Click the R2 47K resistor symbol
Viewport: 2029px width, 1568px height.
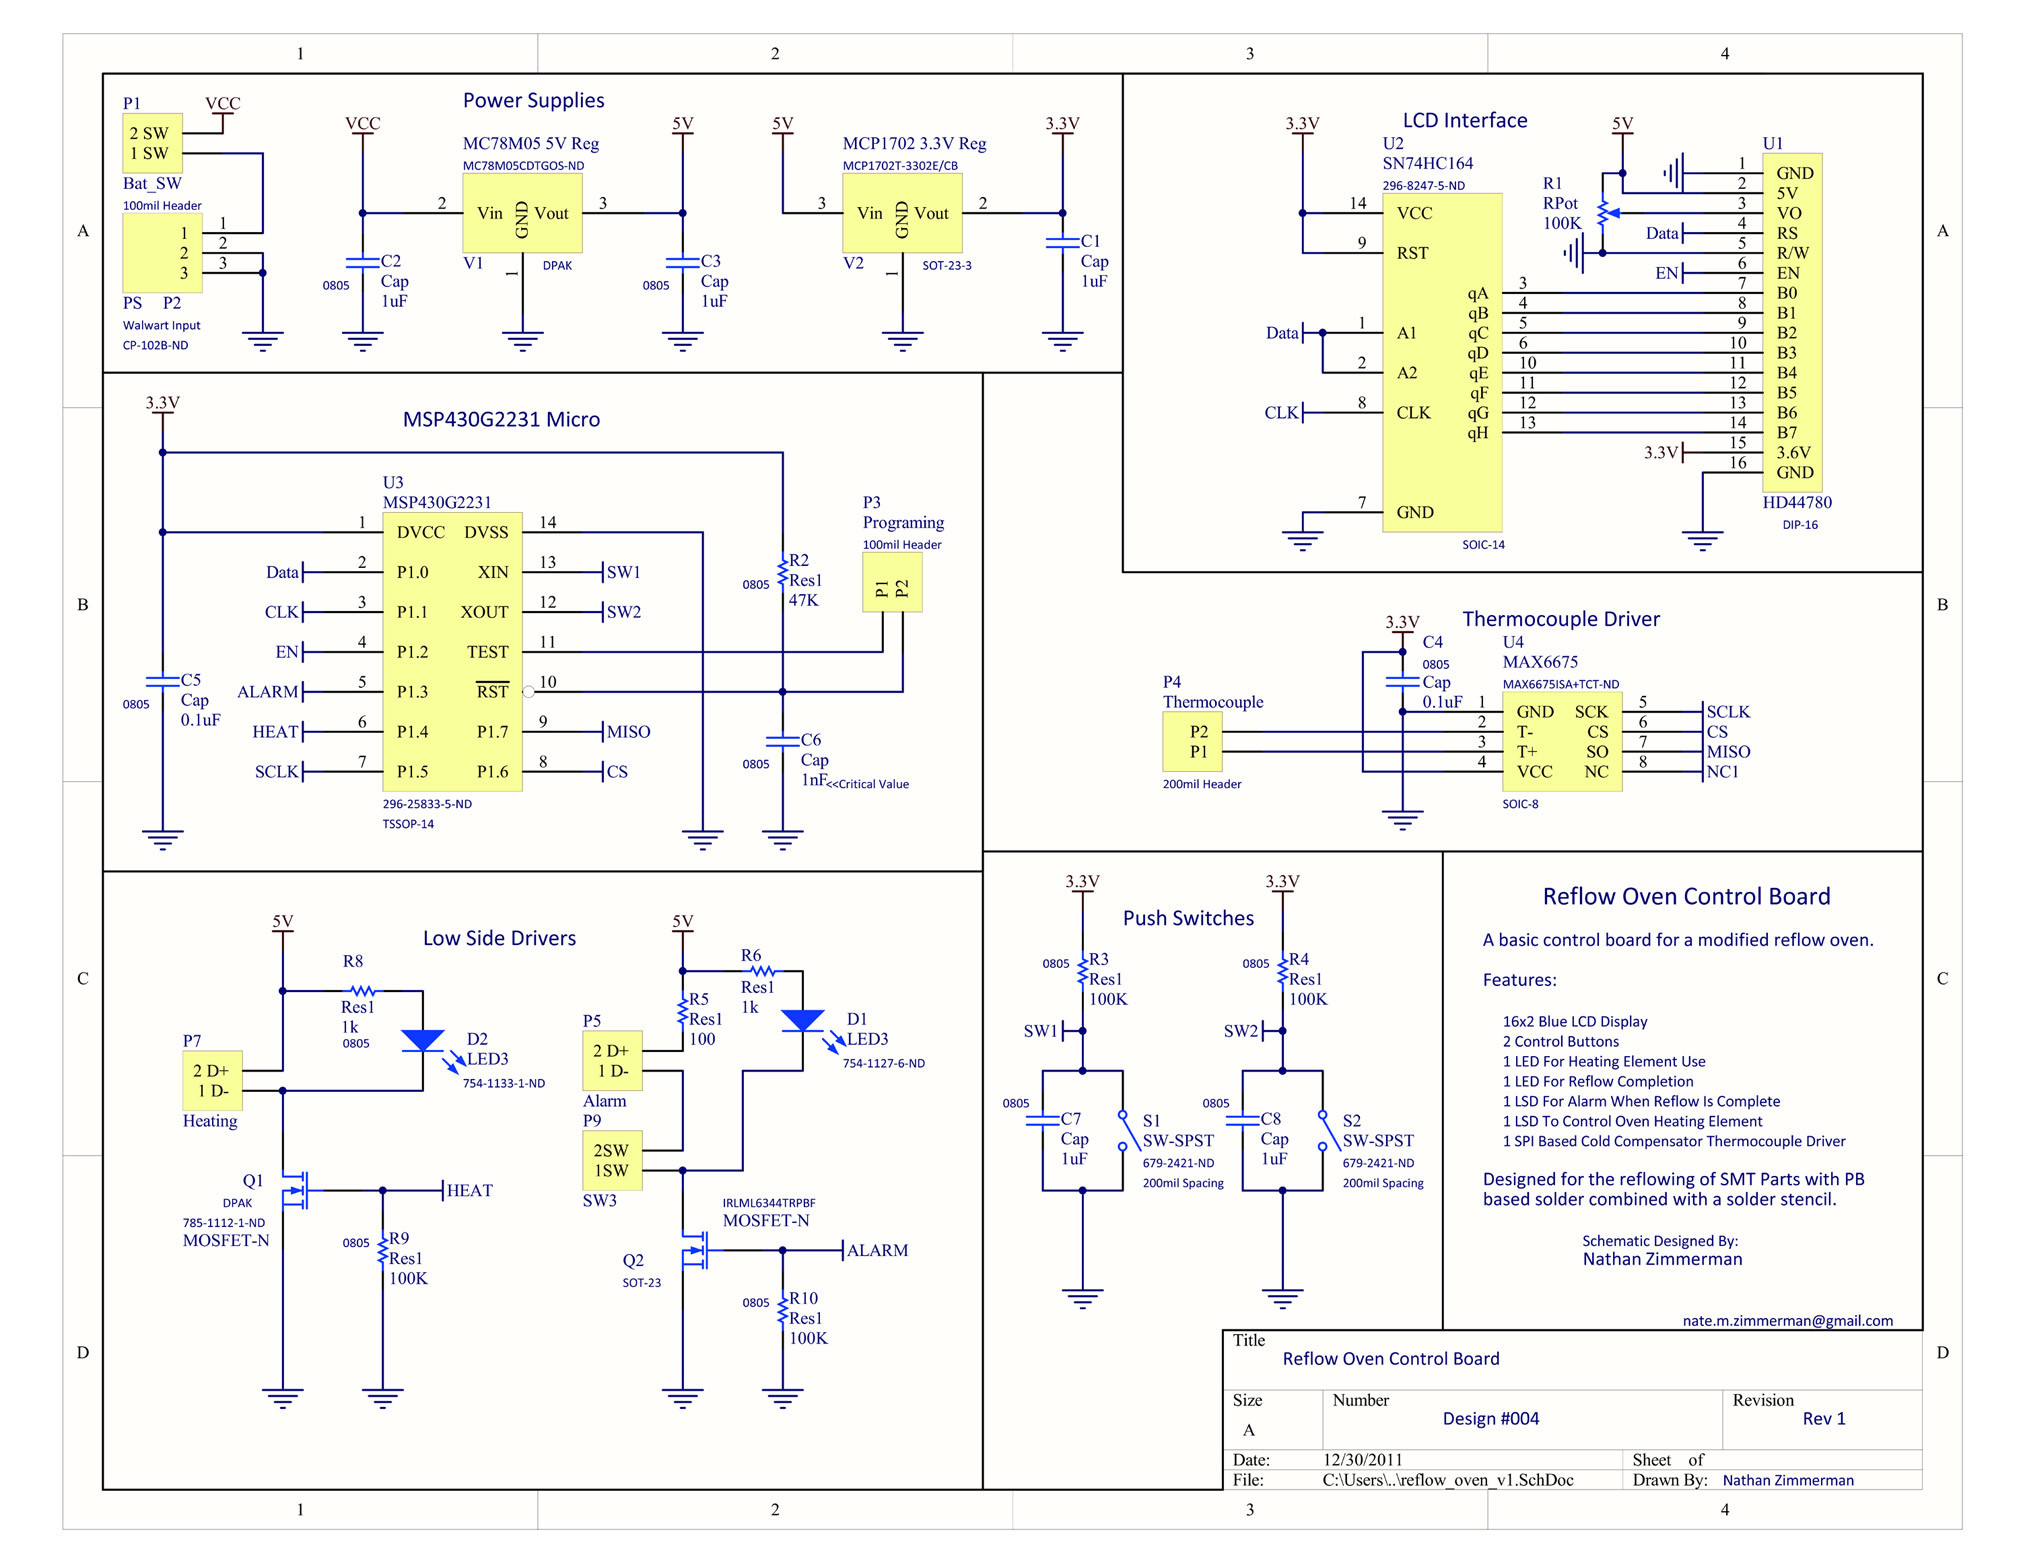[x=782, y=573]
